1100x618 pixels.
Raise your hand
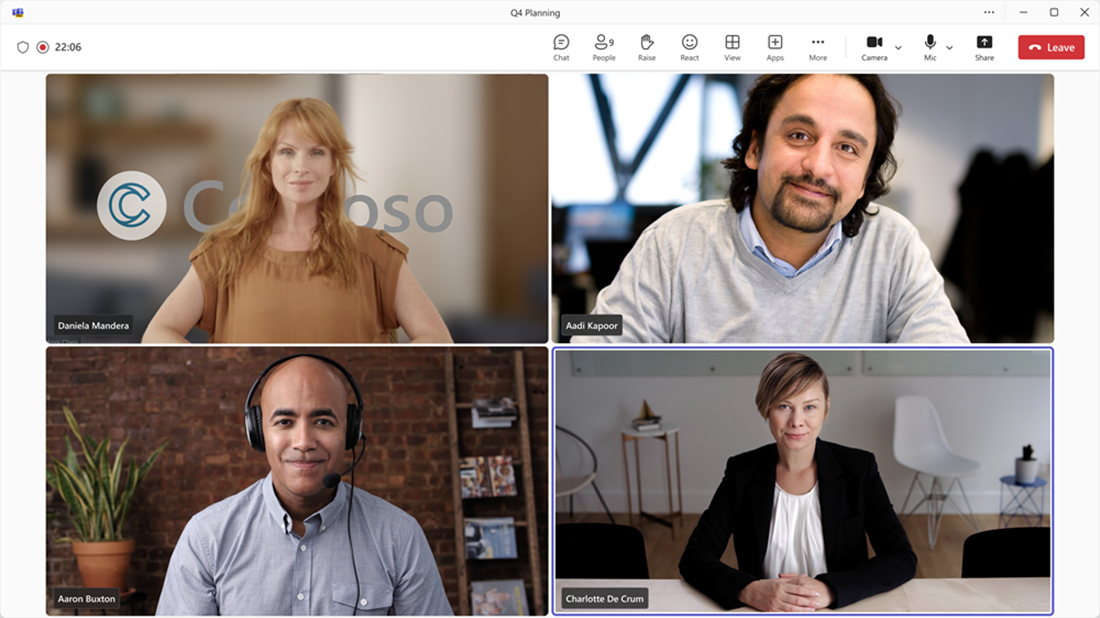point(646,48)
